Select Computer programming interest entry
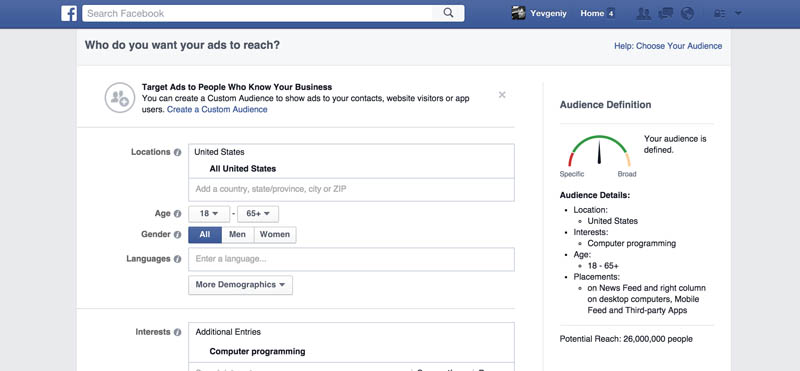The image size is (800, 371). pos(257,352)
